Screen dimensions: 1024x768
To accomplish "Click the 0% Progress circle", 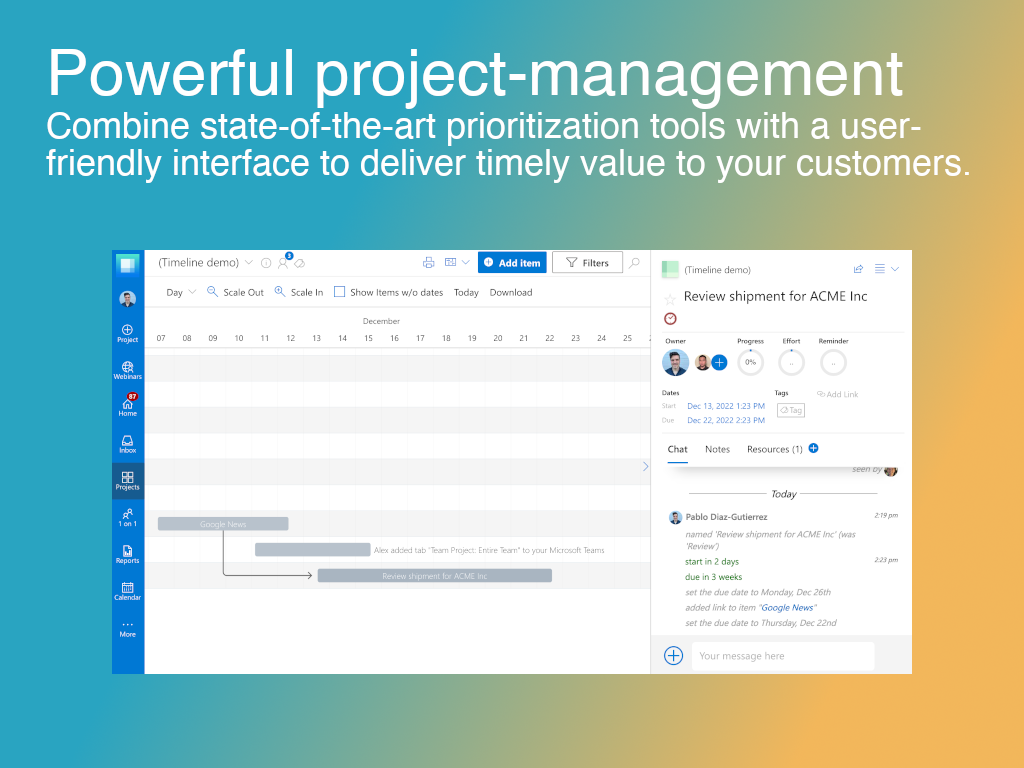I will pyautogui.click(x=750, y=362).
